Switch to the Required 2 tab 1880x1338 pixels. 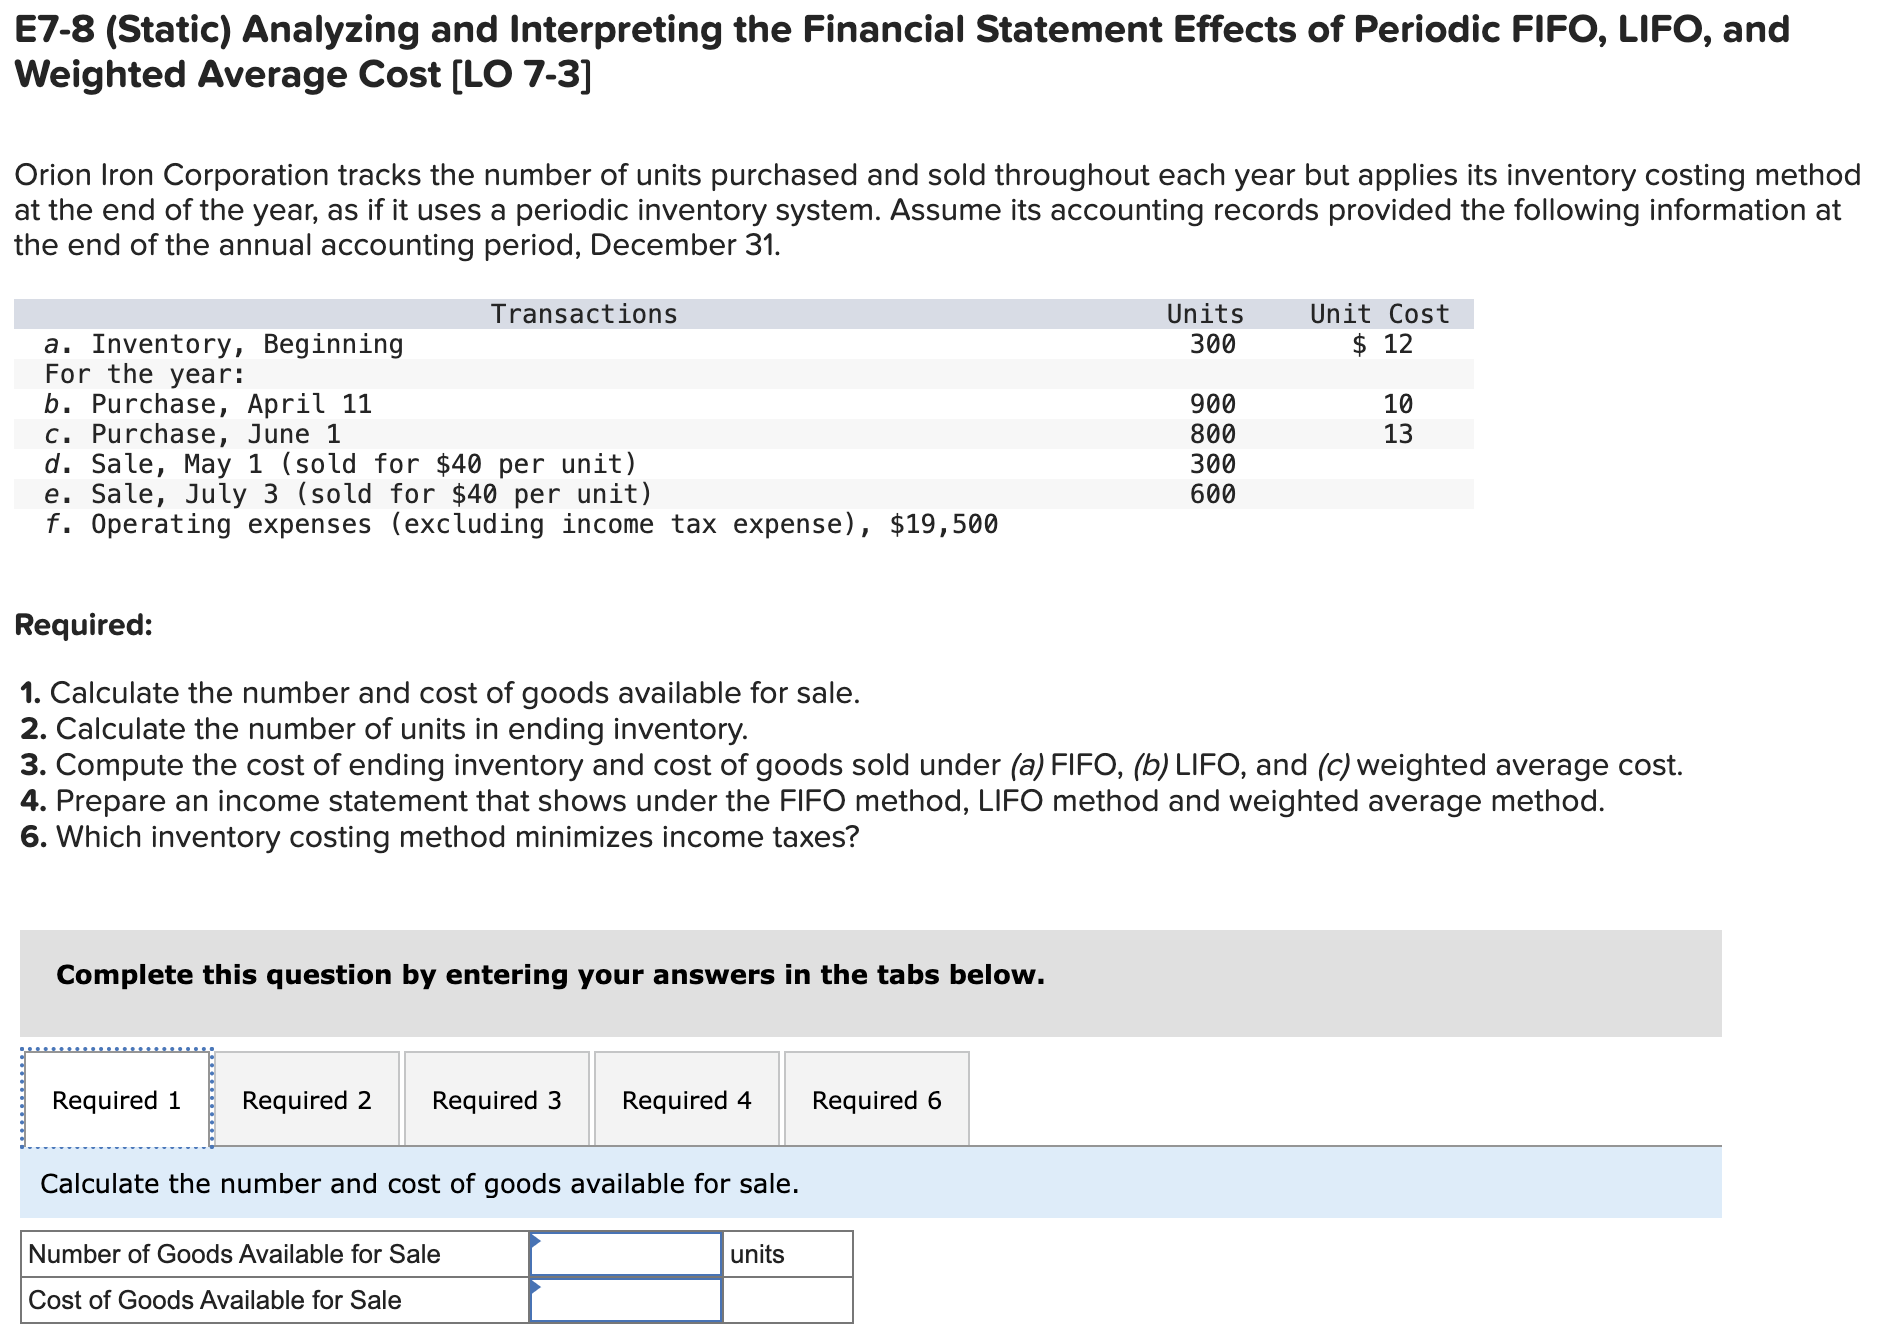(305, 1100)
